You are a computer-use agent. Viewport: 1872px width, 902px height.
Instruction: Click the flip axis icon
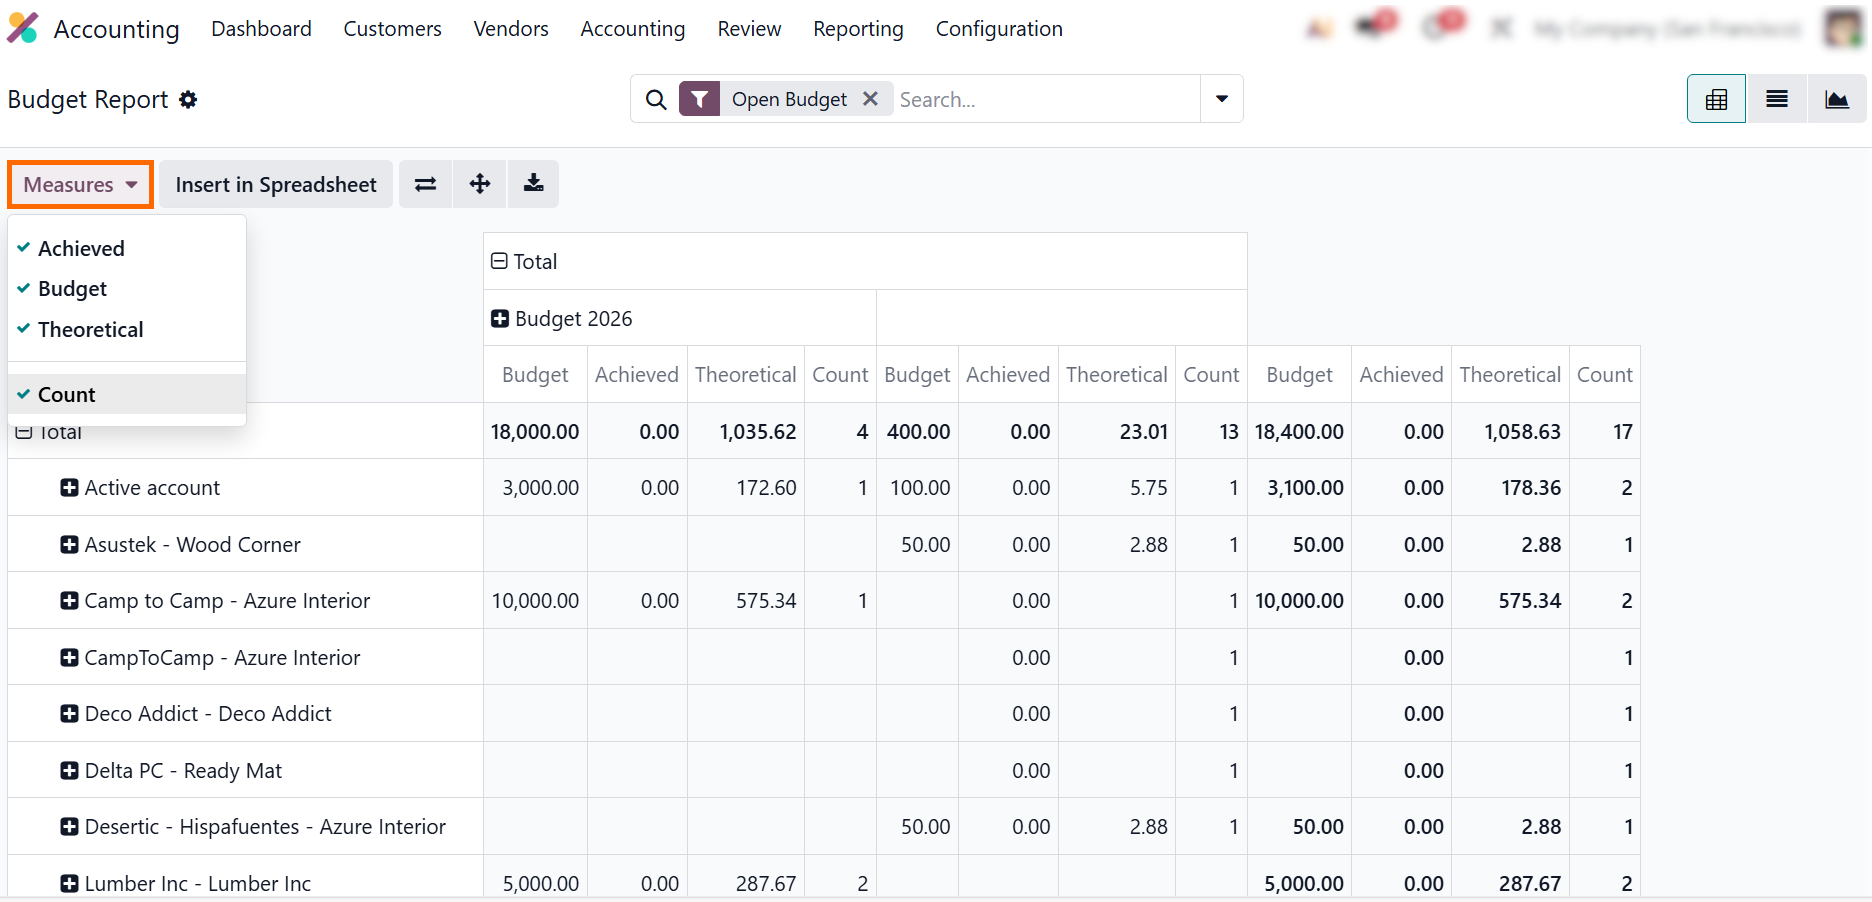(425, 184)
